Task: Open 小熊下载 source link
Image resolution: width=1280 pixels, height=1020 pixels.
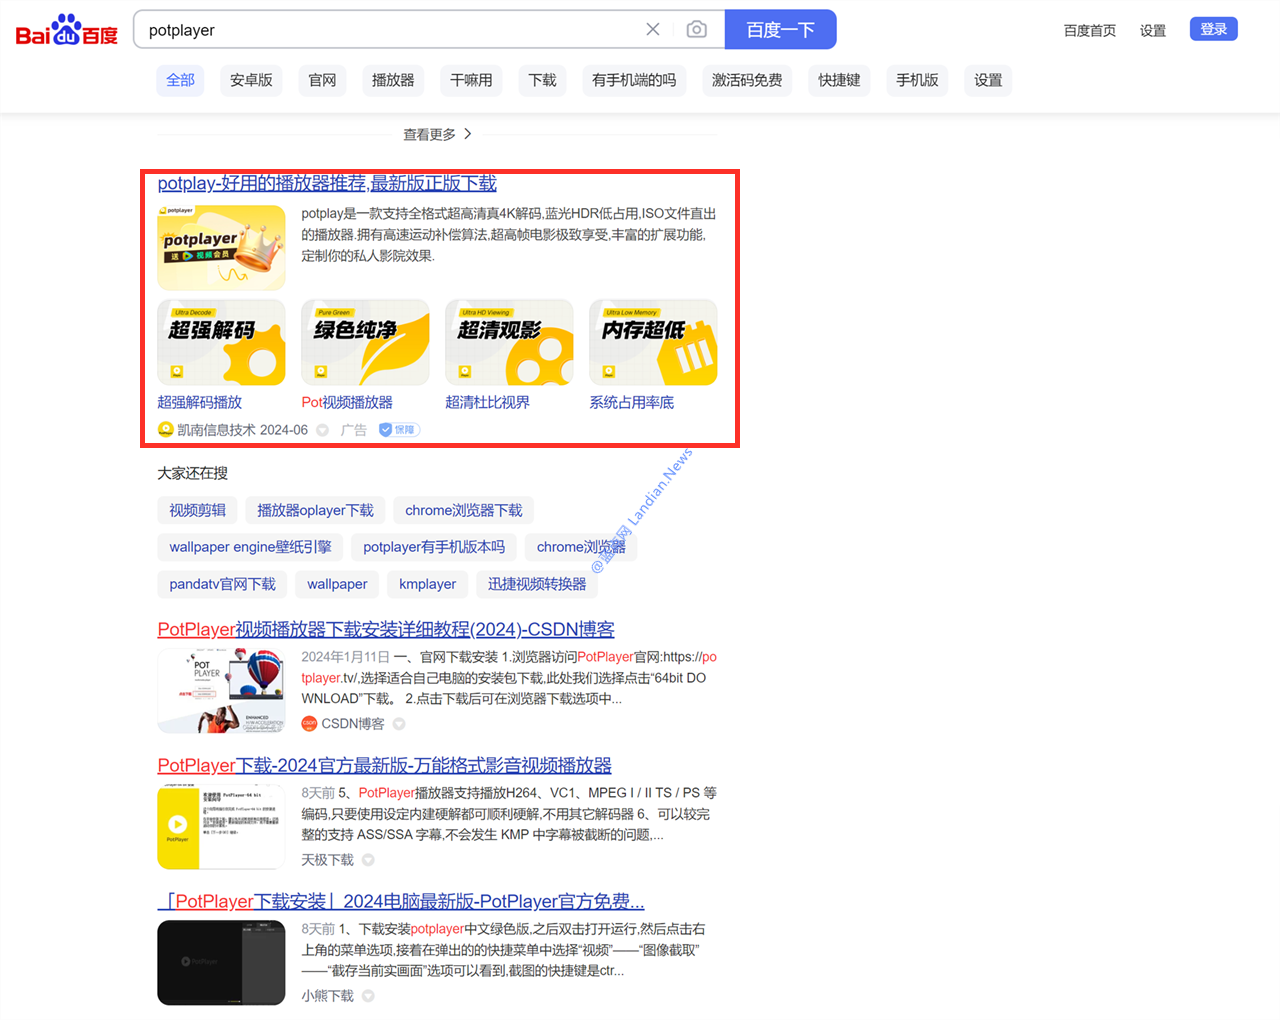Action: coord(327,996)
